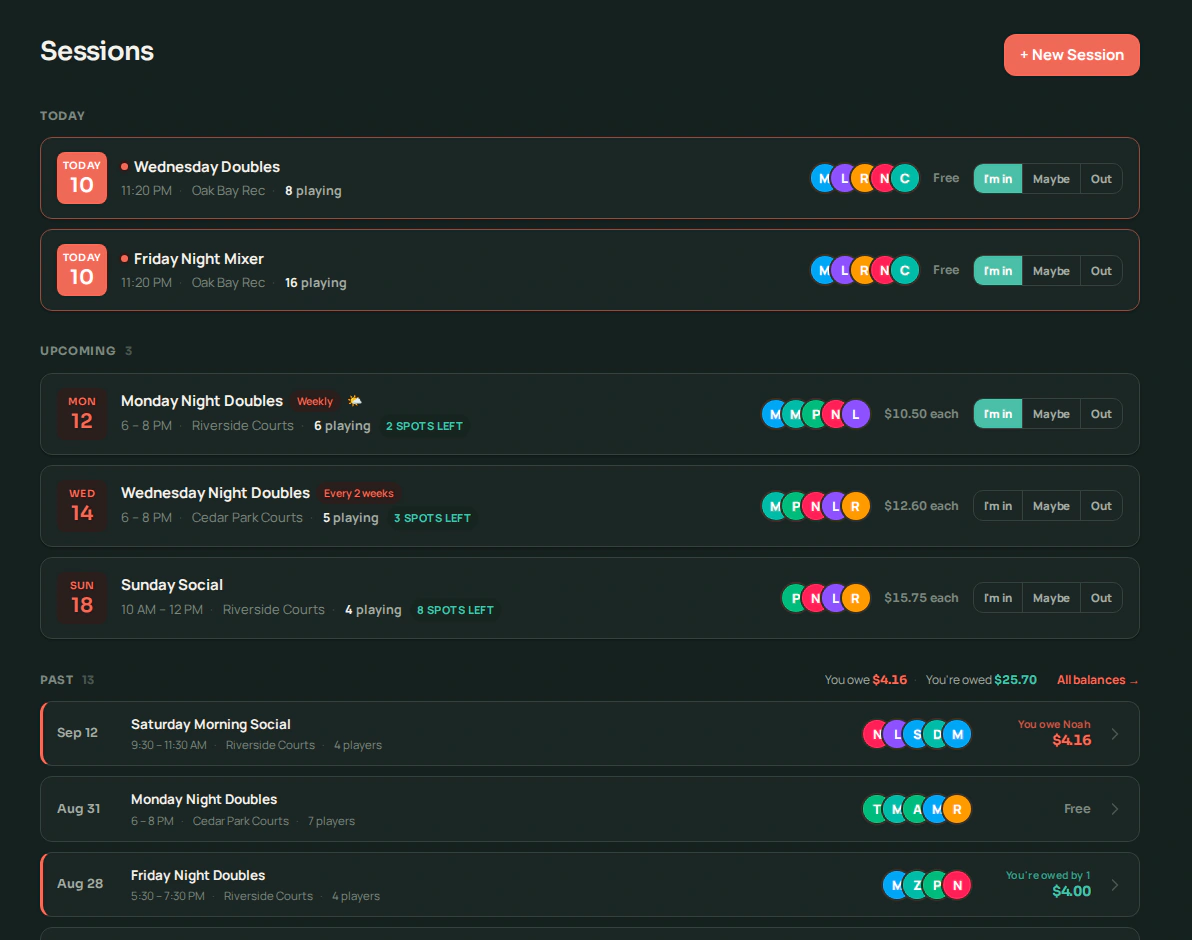Click the $15.75 each price

click(x=921, y=597)
